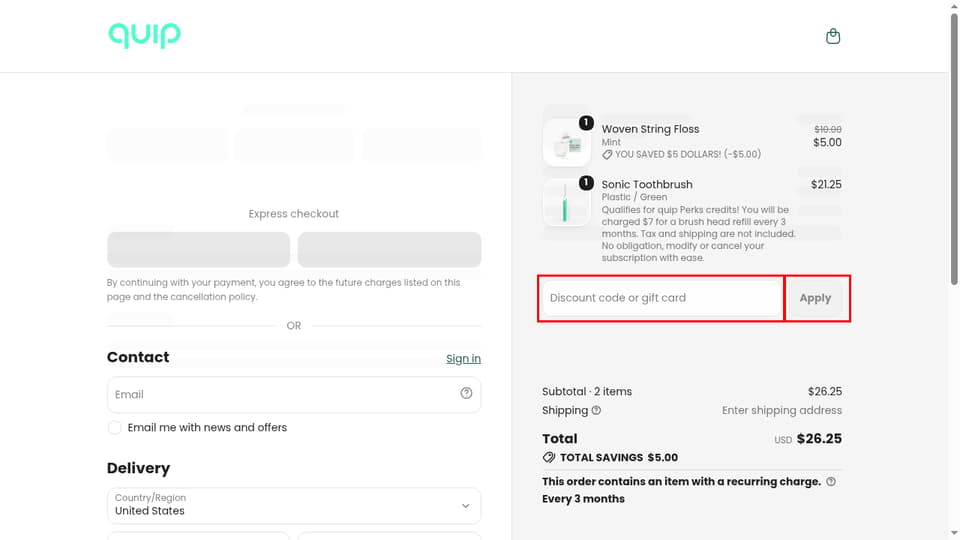The height and width of the screenshot is (540, 960).
Task: Click the Woven String Floss thumbnail
Action: (566, 143)
